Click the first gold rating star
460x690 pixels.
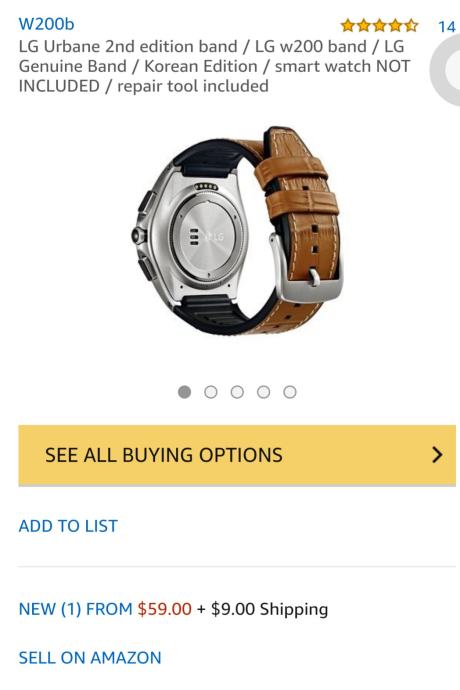tap(348, 26)
